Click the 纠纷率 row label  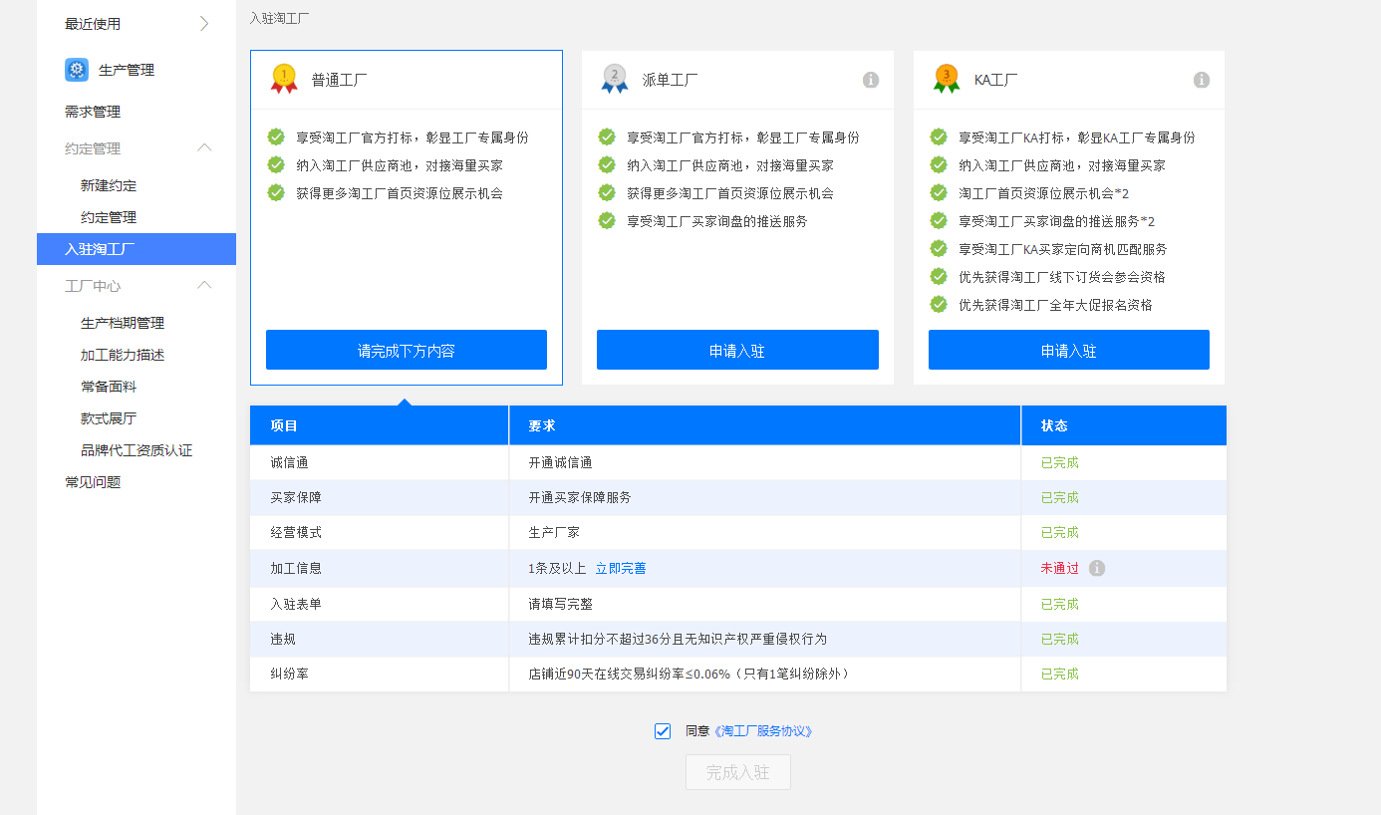290,674
